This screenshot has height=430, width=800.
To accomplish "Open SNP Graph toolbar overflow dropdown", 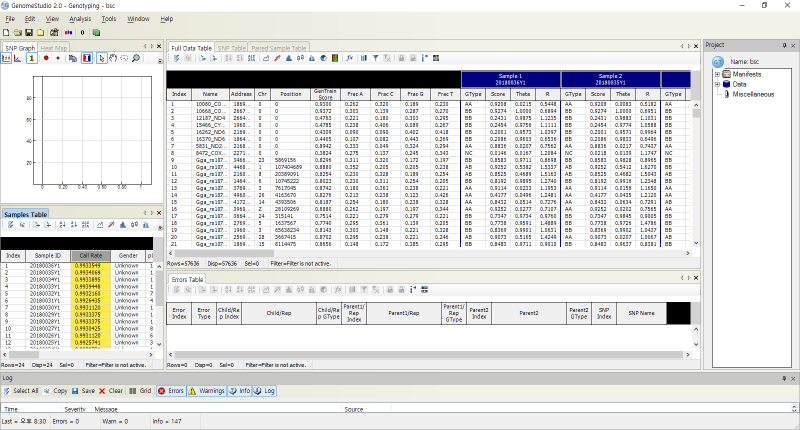I will point(160,61).
